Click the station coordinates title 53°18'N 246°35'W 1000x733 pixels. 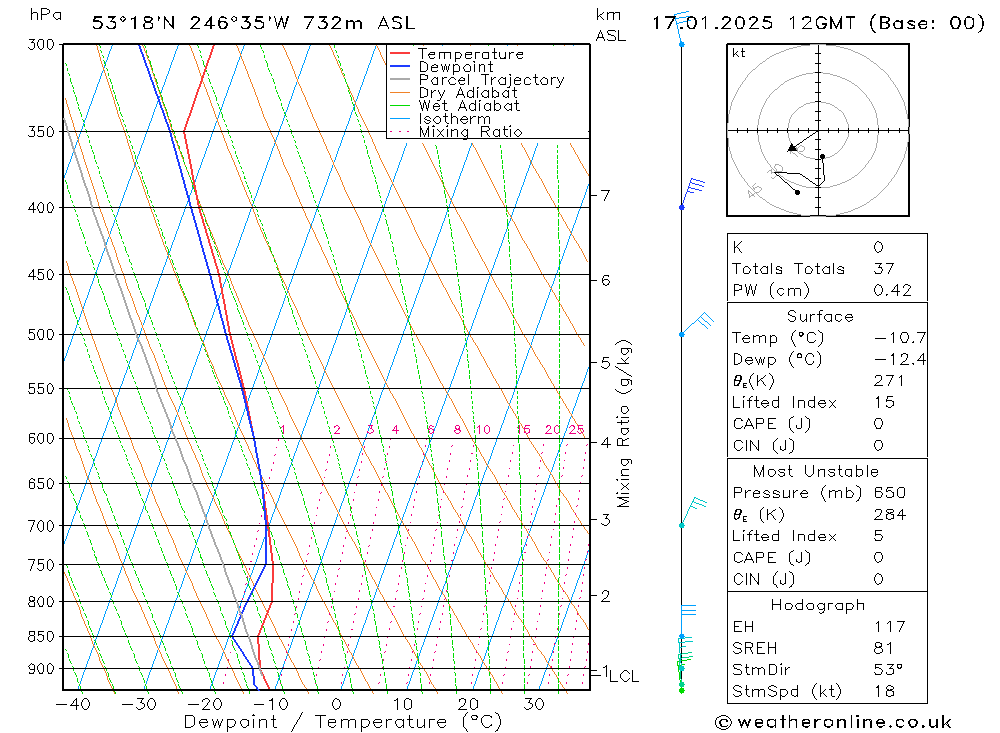tap(191, 23)
